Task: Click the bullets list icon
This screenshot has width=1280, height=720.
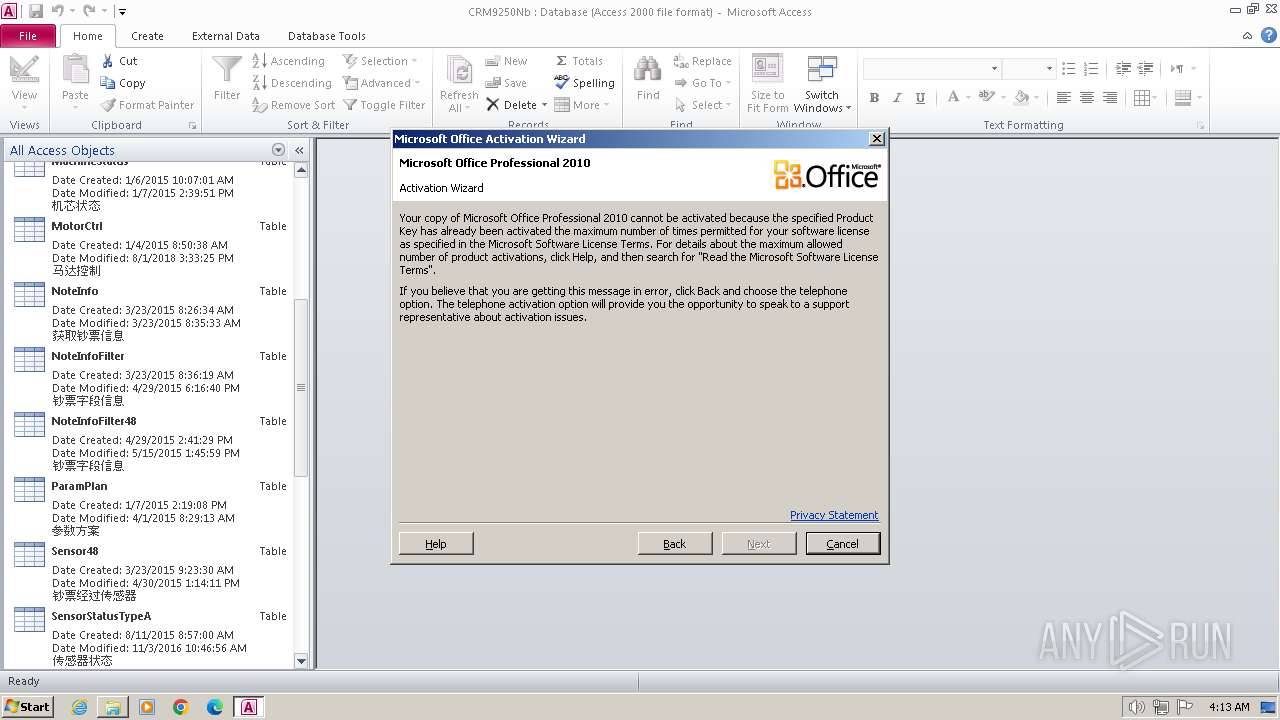Action: pos(1068,69)
